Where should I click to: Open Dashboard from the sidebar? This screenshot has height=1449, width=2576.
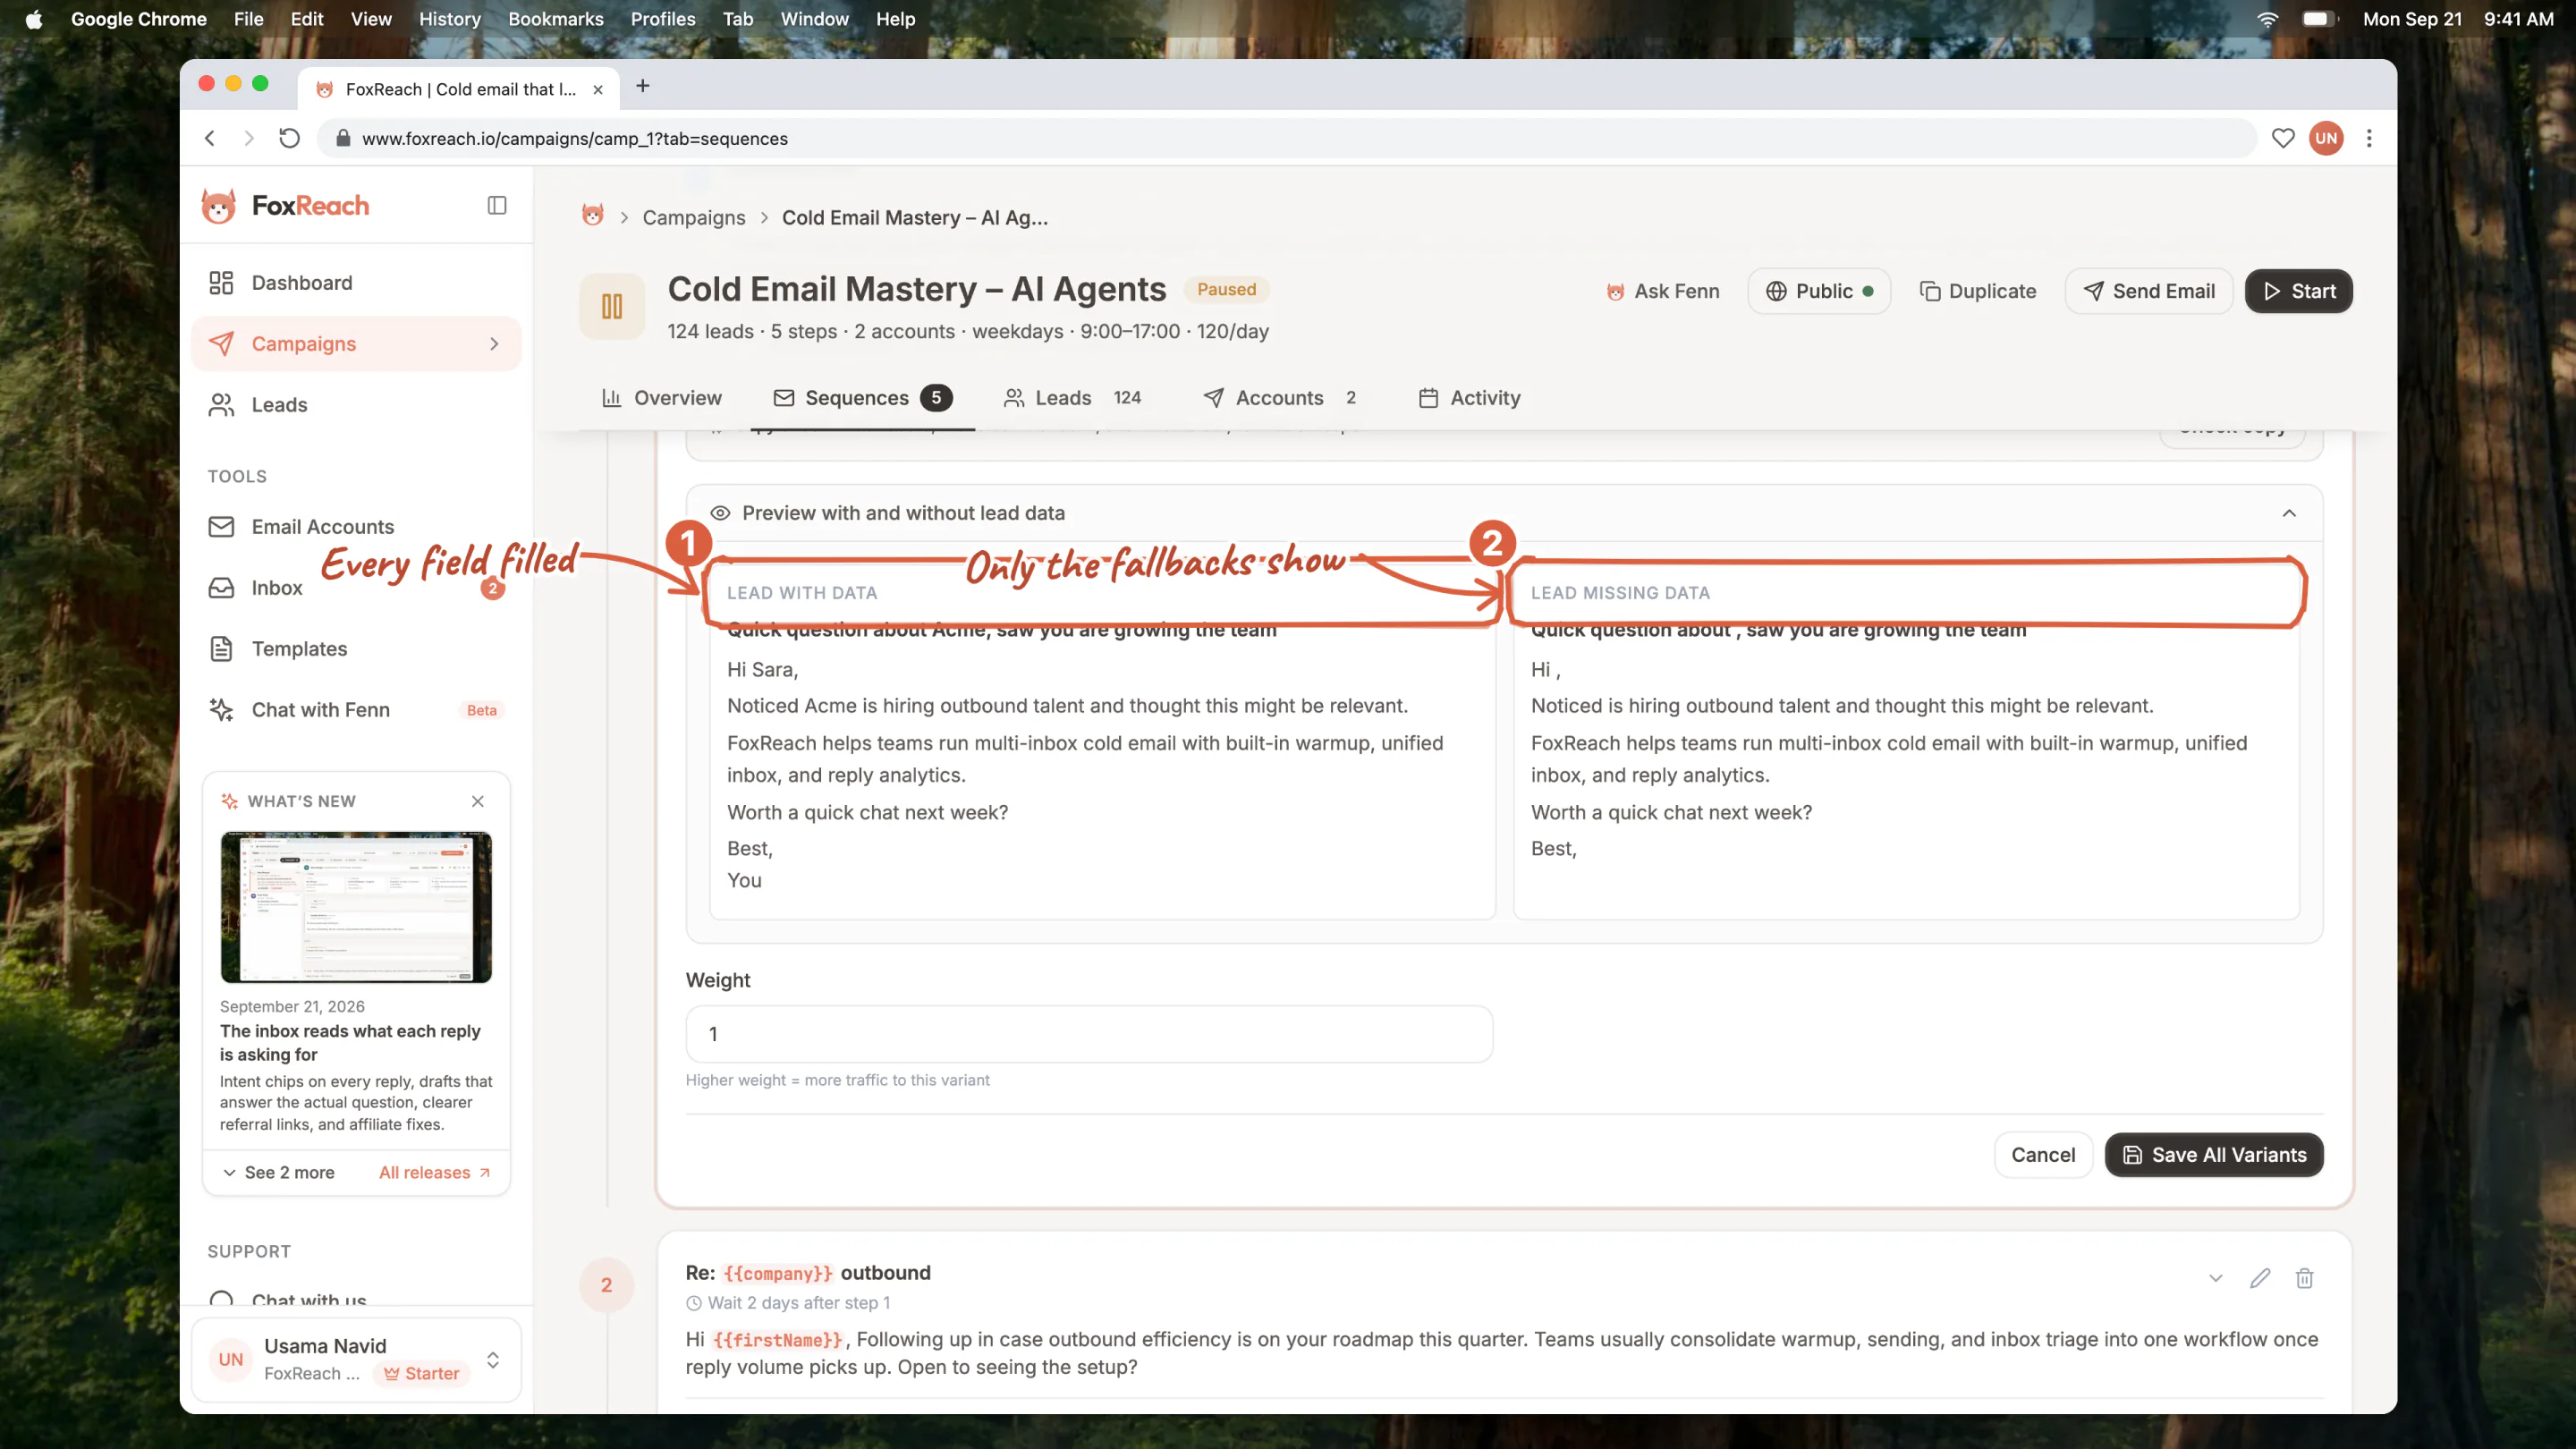356,283
